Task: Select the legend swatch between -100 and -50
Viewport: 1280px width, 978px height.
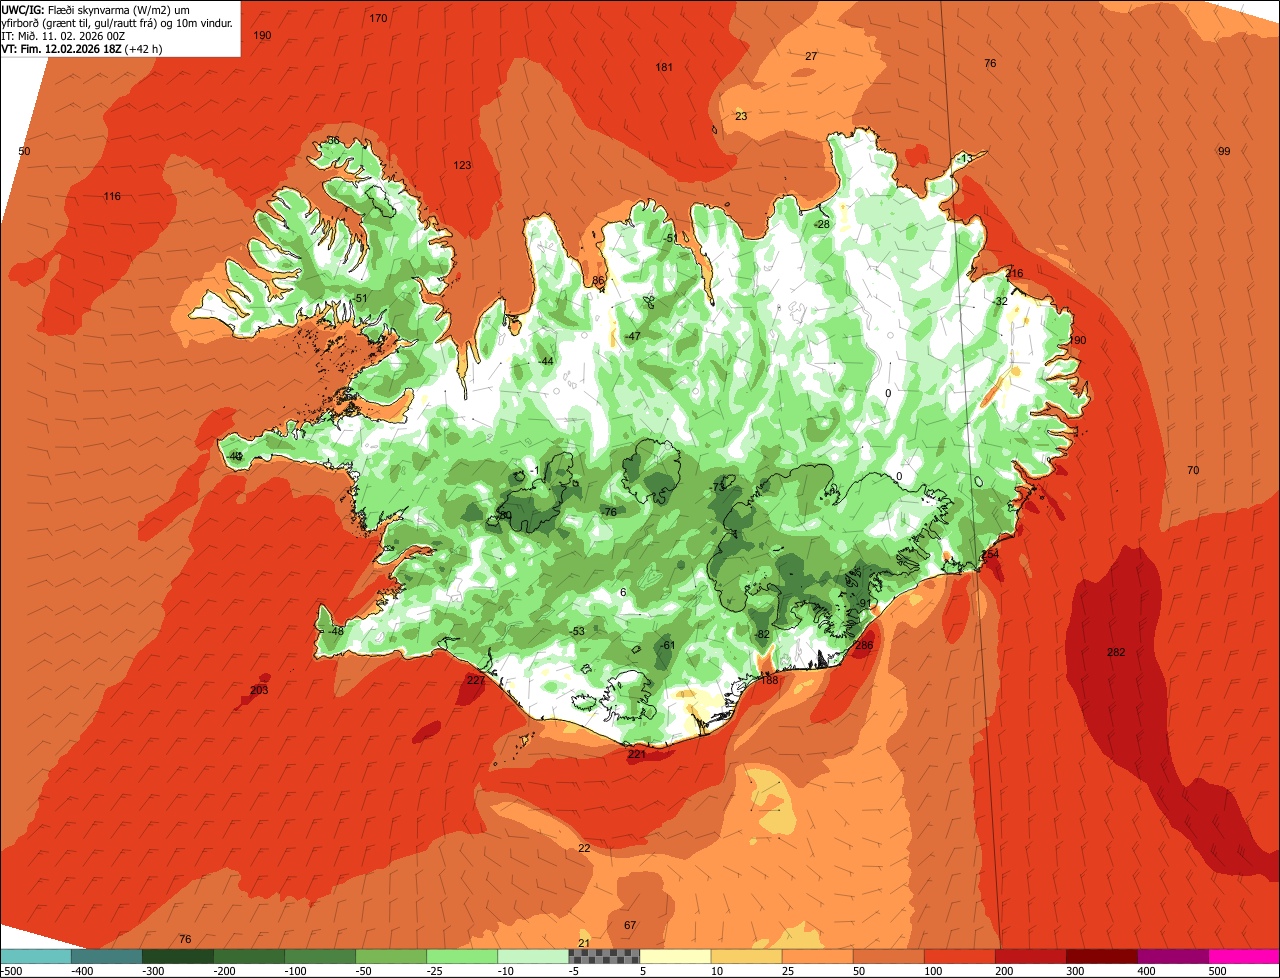Action: pyautogui.click(x=320, y=956)
